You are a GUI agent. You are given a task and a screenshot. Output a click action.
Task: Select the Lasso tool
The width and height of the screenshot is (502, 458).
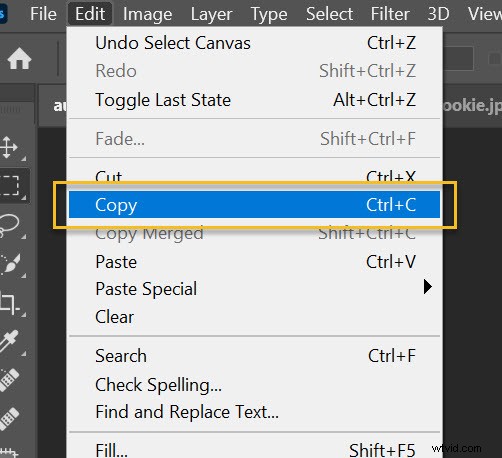pyautogui.click(x=10, y=225)
